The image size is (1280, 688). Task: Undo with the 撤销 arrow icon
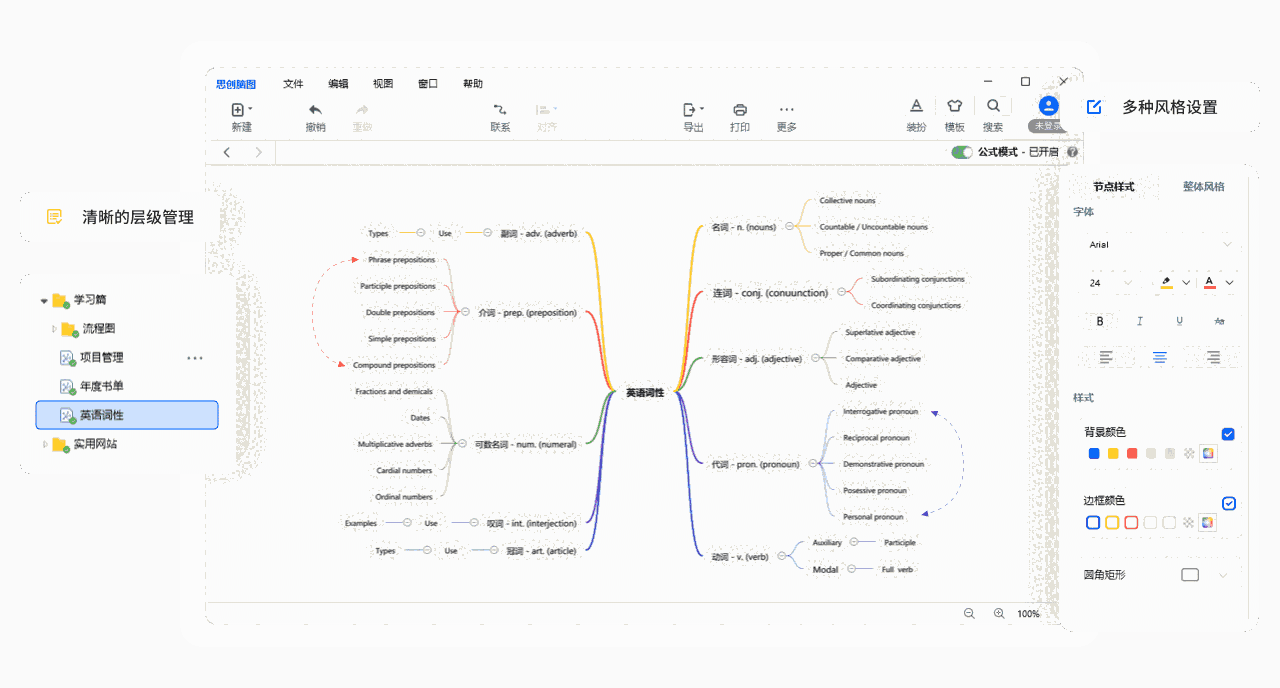[315, 110]
